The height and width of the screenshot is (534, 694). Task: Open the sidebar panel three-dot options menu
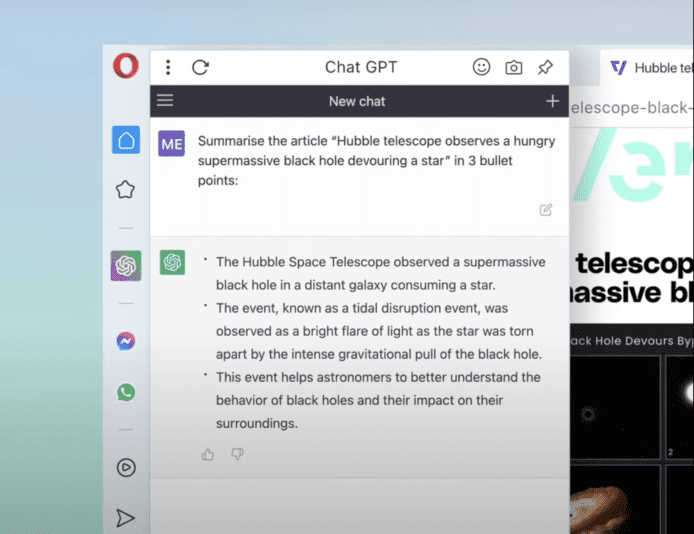click(168, 67)
